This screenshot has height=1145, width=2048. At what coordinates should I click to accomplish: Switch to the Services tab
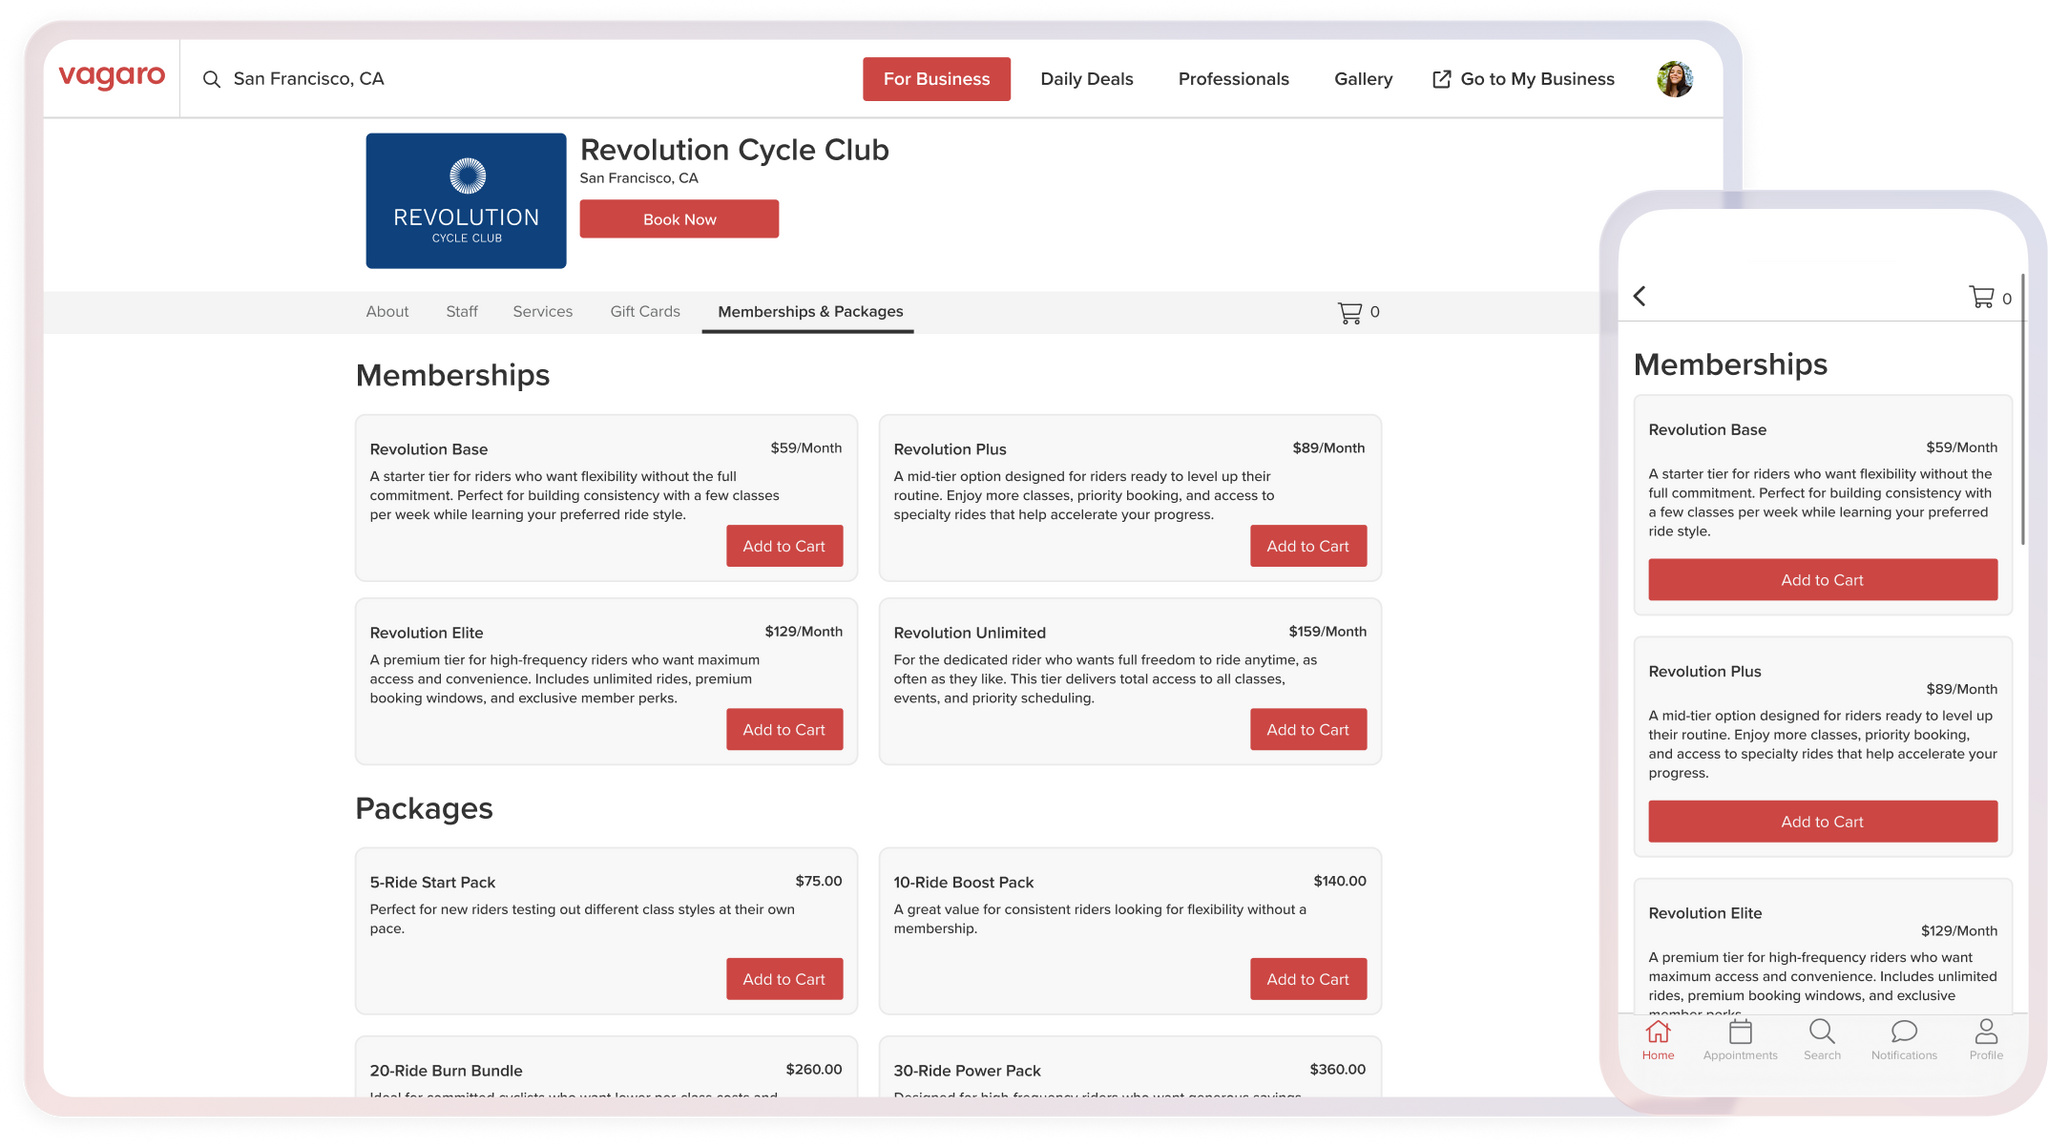point(543,312)
